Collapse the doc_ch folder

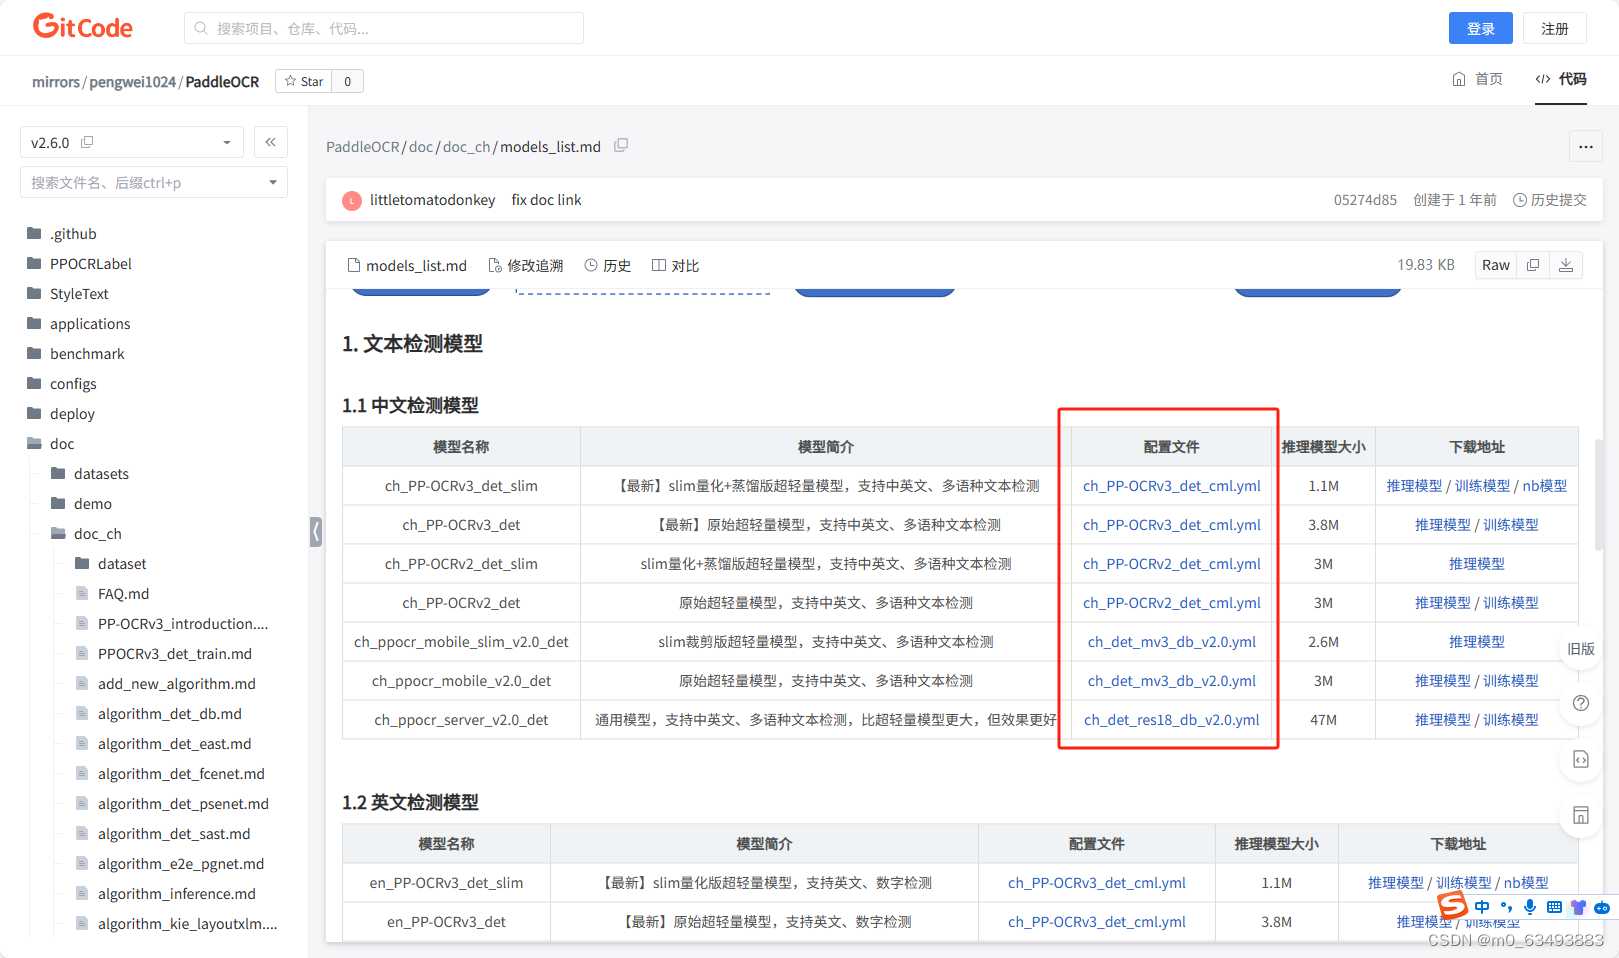pyautogui.click(x=98, y=534)
